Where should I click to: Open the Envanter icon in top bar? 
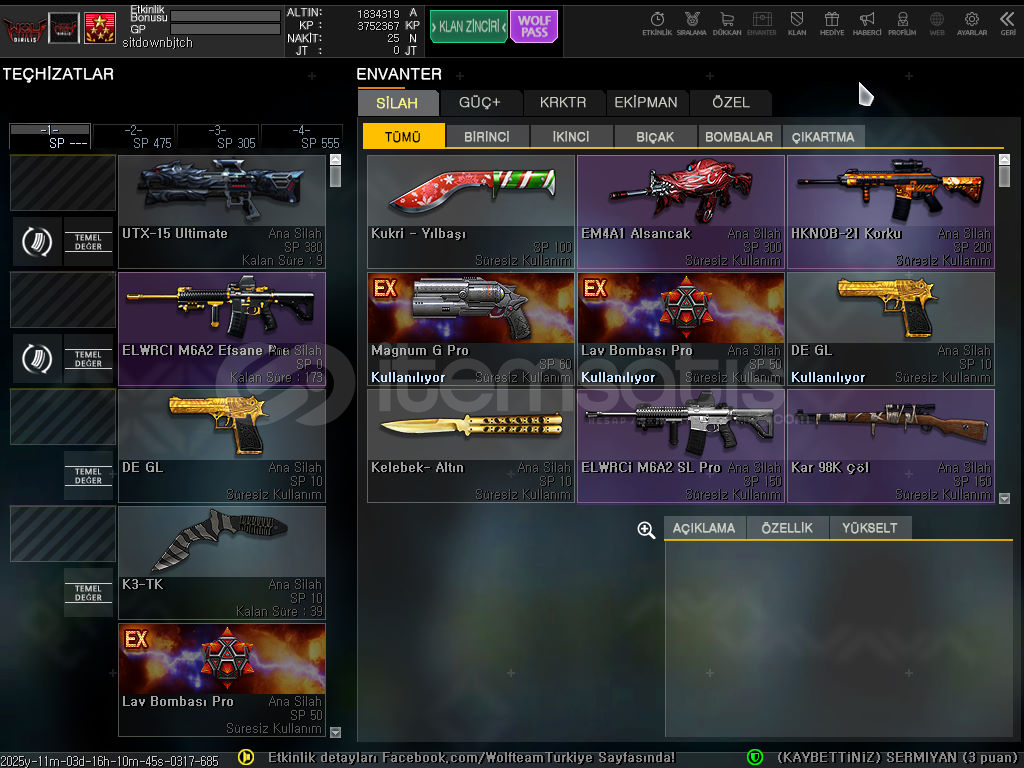pyautogui.click(x=761, y=24)
